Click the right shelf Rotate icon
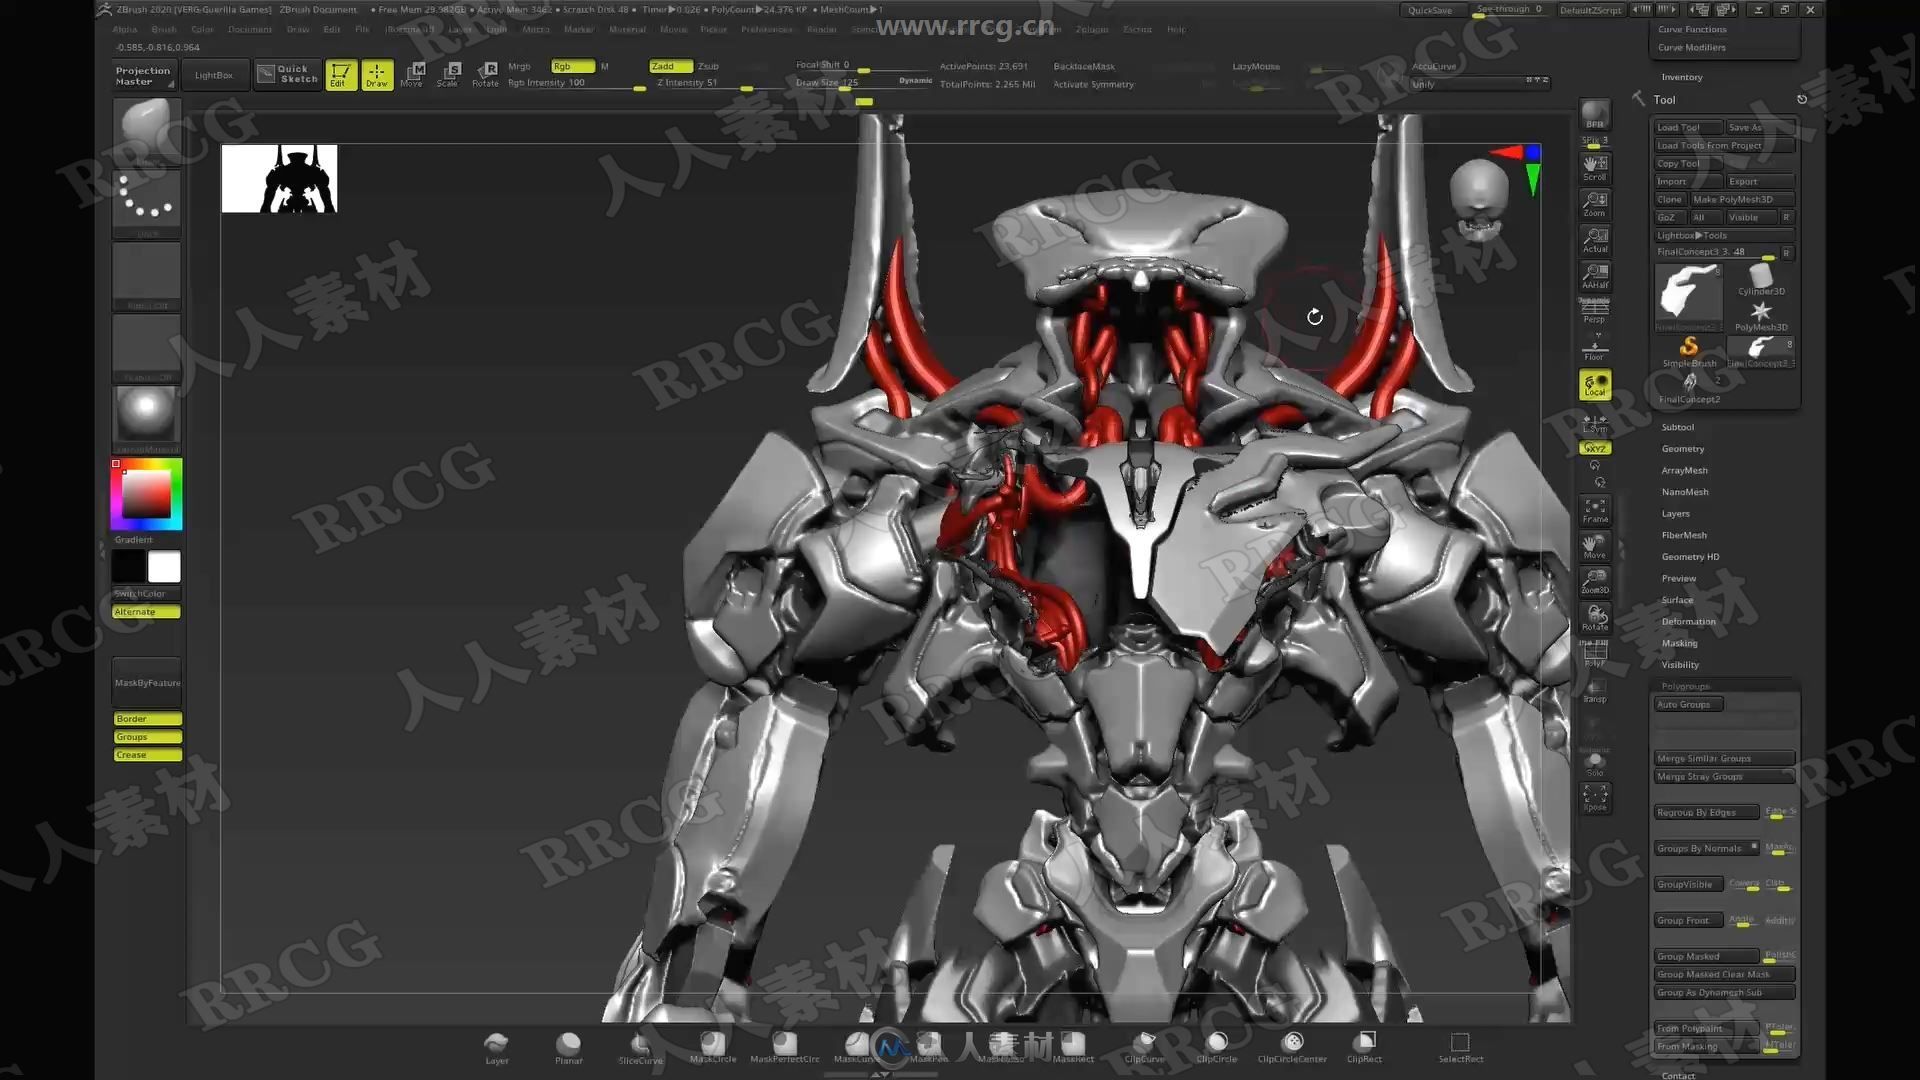 tap(1595, 618)
